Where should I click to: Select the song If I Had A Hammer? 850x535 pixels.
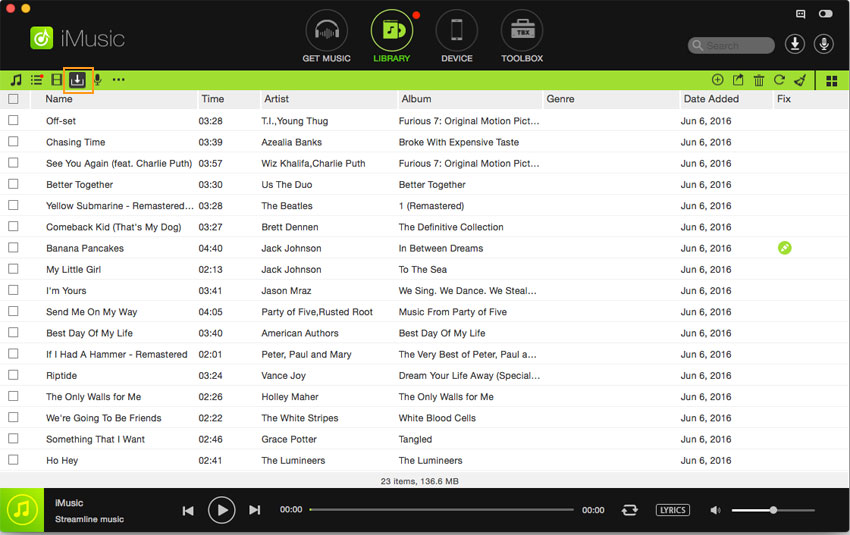tap(117, 354)
